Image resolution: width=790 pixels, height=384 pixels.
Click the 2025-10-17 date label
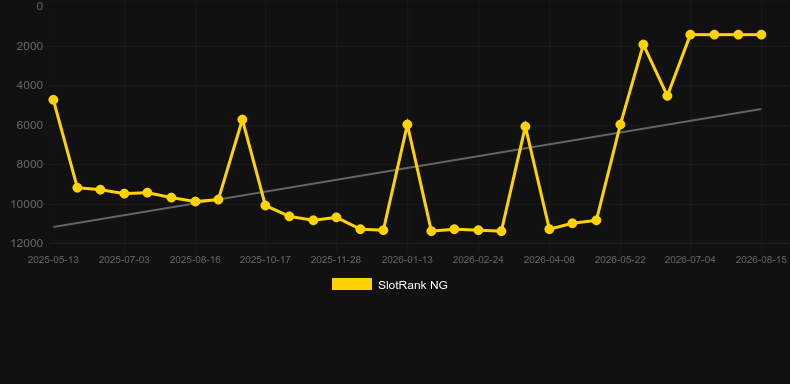click(265, 260)
